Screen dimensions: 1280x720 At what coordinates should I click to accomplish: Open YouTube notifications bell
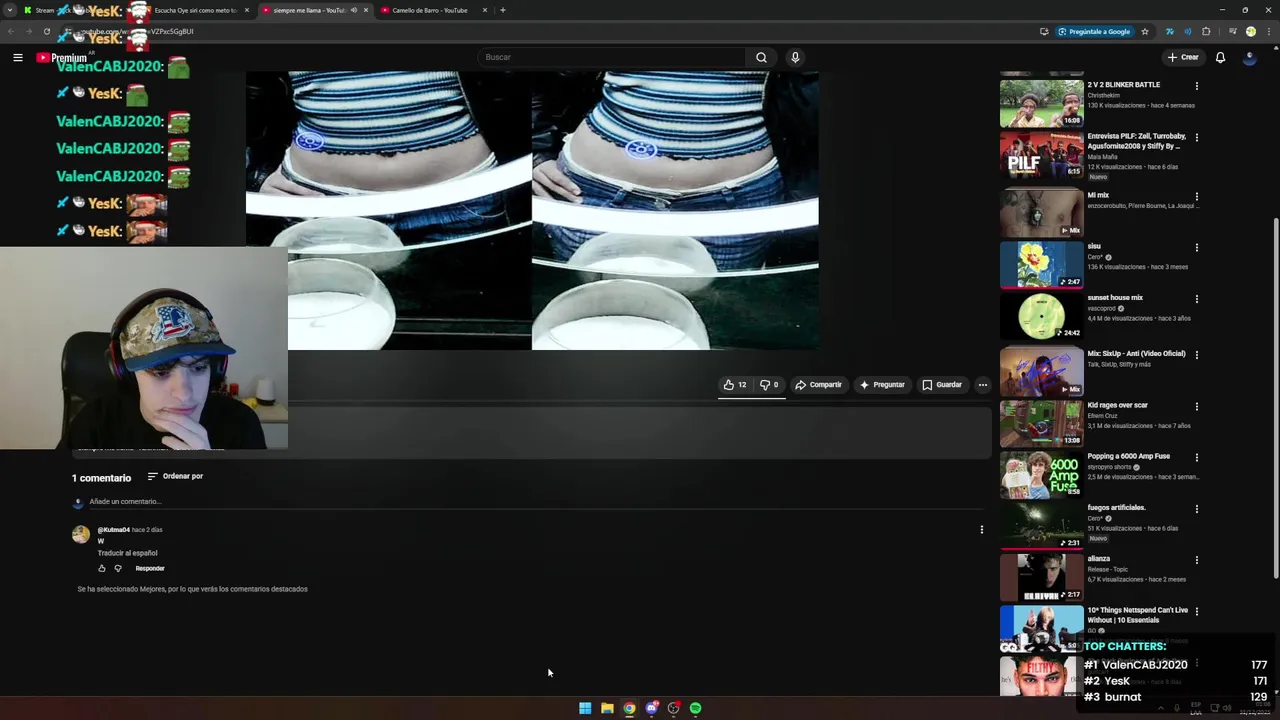(x=1220, y=57)
